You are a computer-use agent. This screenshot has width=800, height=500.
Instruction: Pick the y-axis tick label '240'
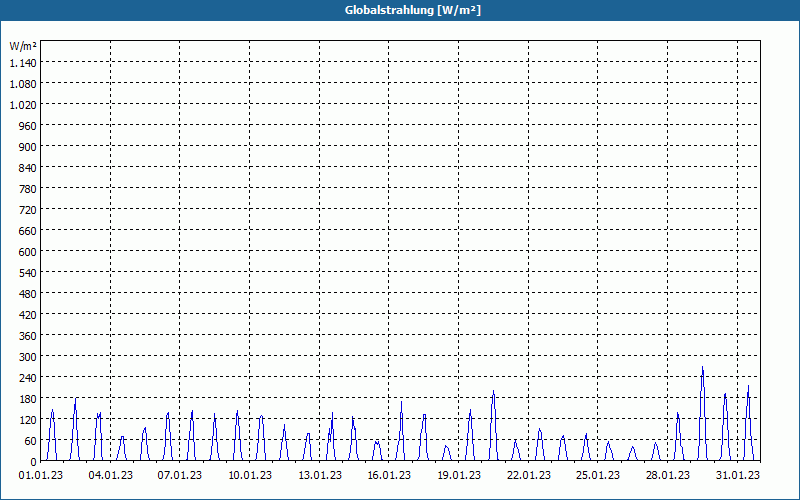(28, 378)
